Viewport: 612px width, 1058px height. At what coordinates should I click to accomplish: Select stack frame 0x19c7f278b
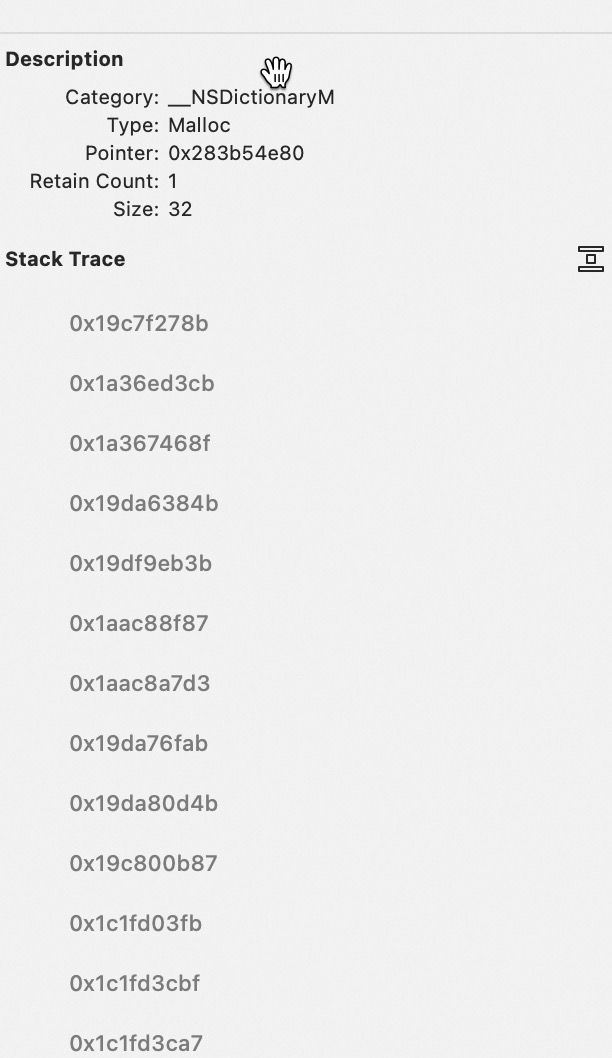(139, 323)
